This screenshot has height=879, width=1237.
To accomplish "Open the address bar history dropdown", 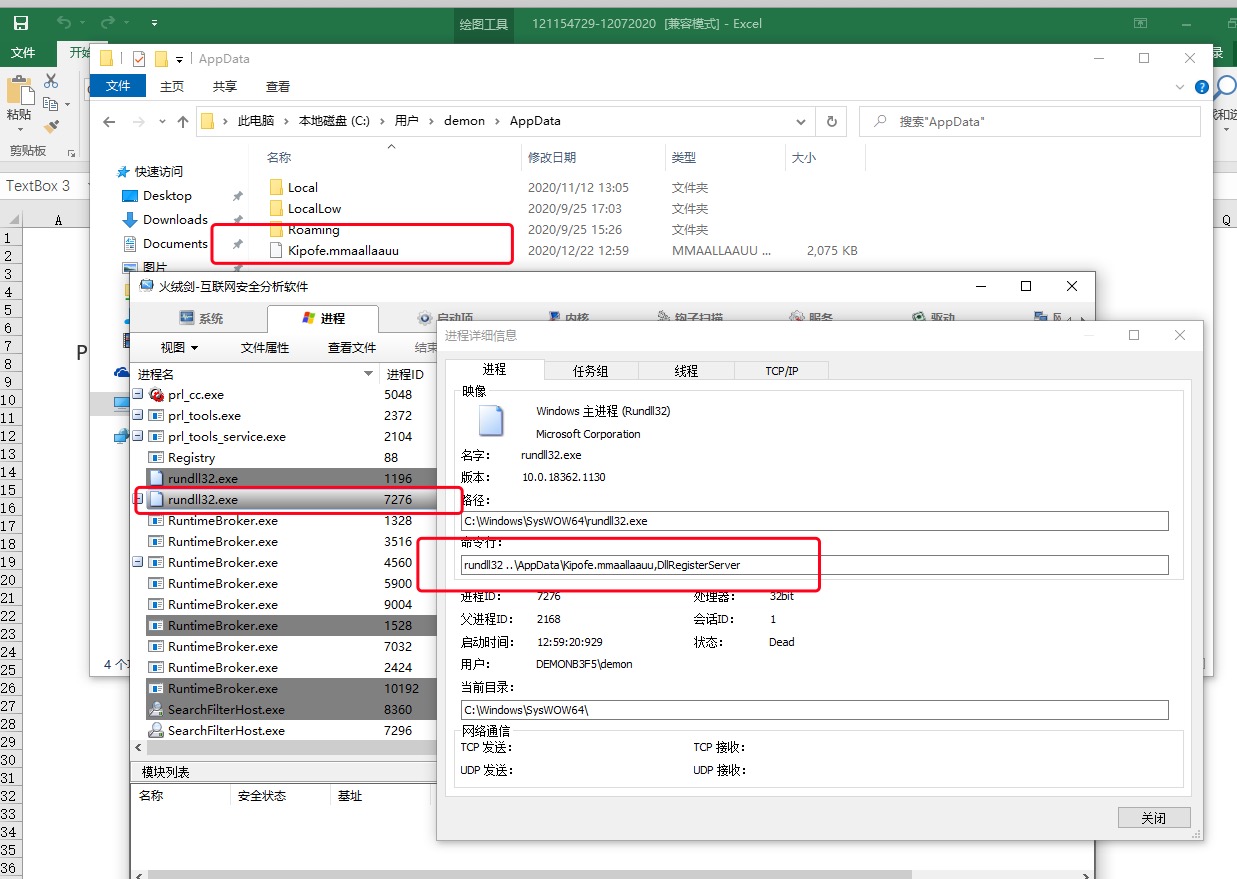I will tap(801, 121).
